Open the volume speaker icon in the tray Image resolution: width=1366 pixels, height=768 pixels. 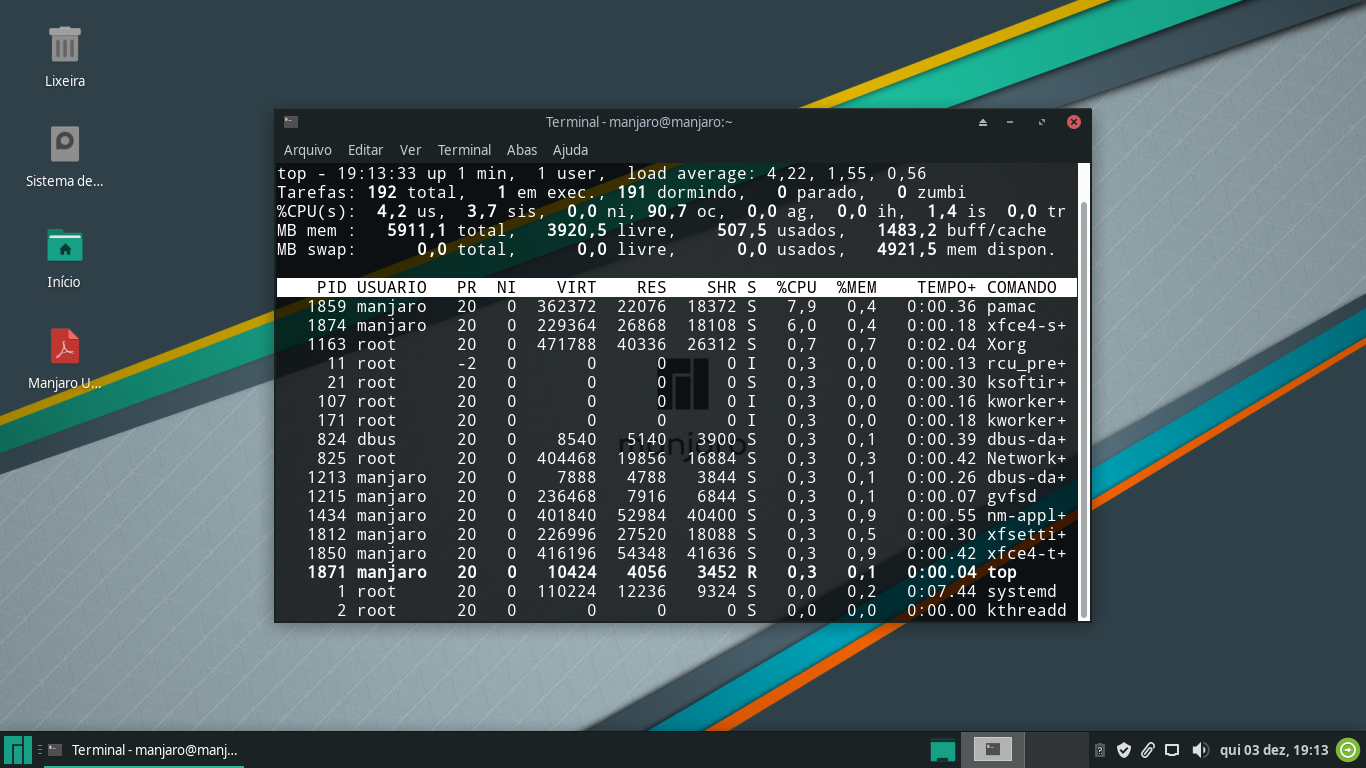[x=1200, y=750]
